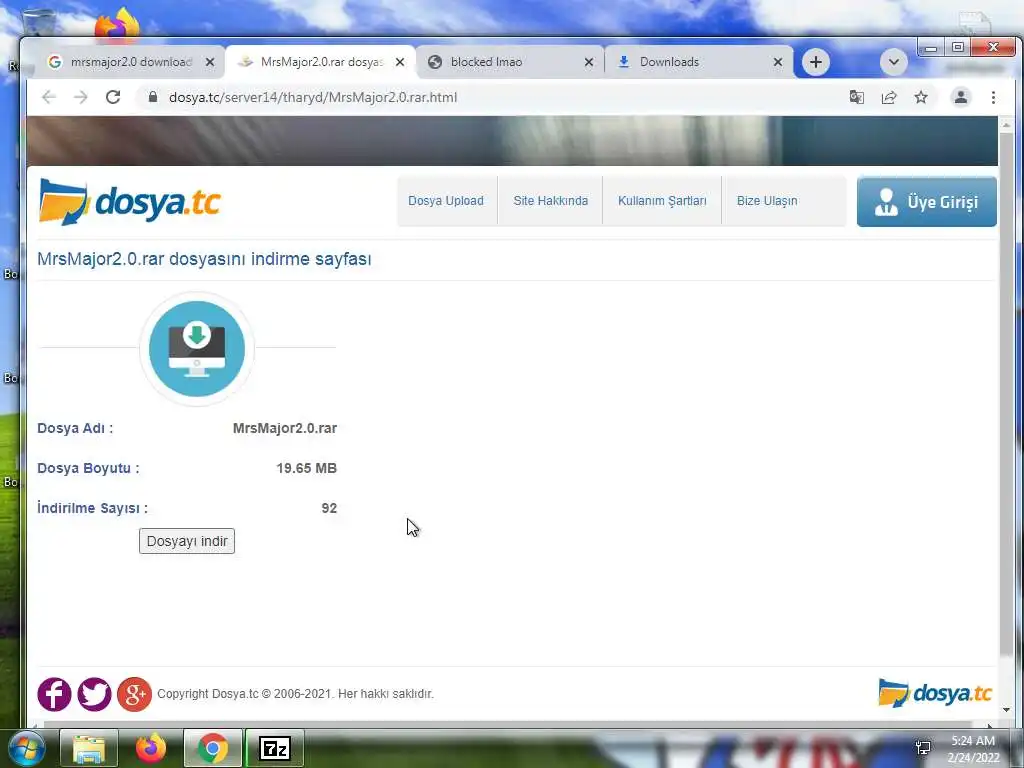Image resolution: width=1024 pixels, height=768 pixels.
Task: Click the MrsMajor2.0.rar file name text
Action: point(285,428)
